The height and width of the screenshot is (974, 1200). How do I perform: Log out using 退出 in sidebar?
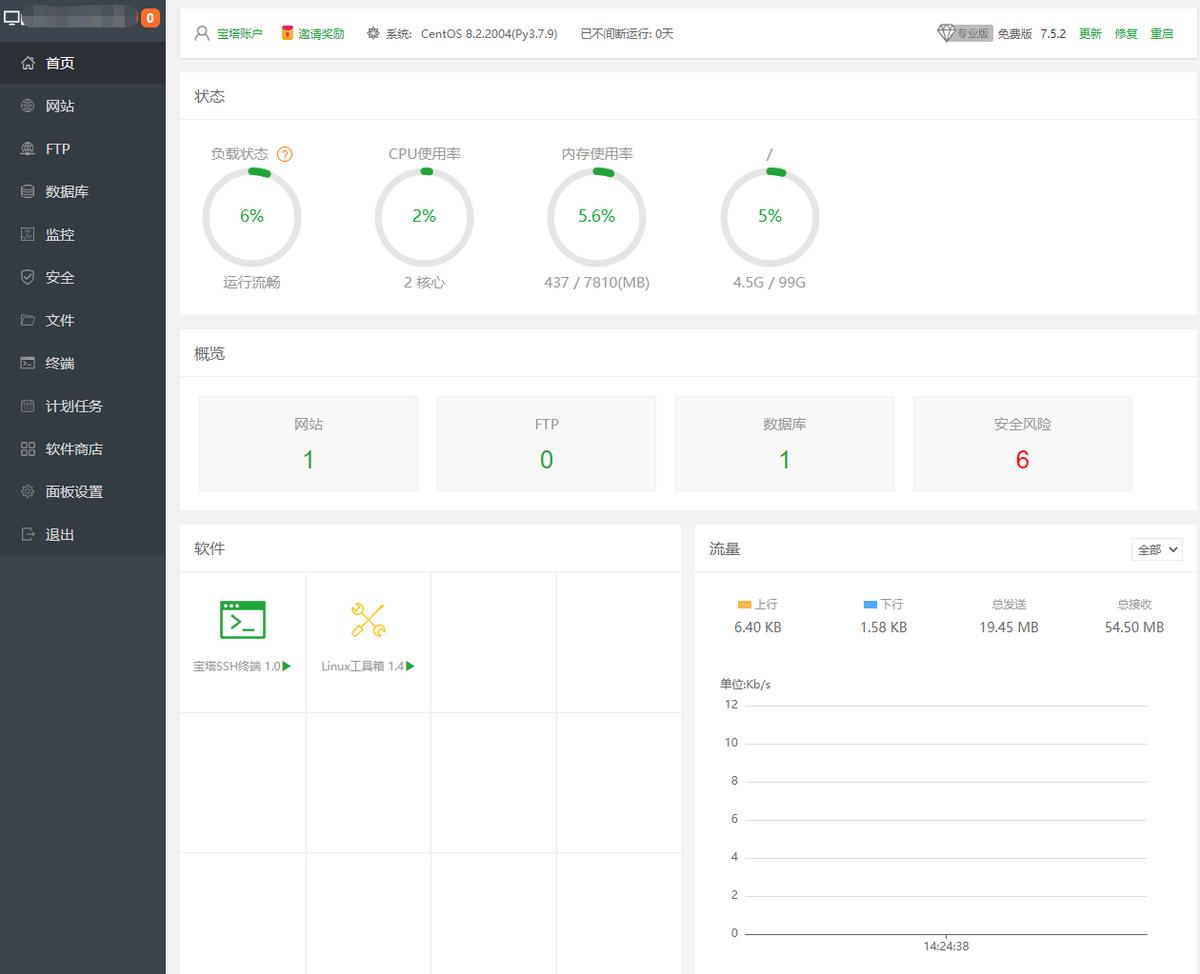point(60,535)
